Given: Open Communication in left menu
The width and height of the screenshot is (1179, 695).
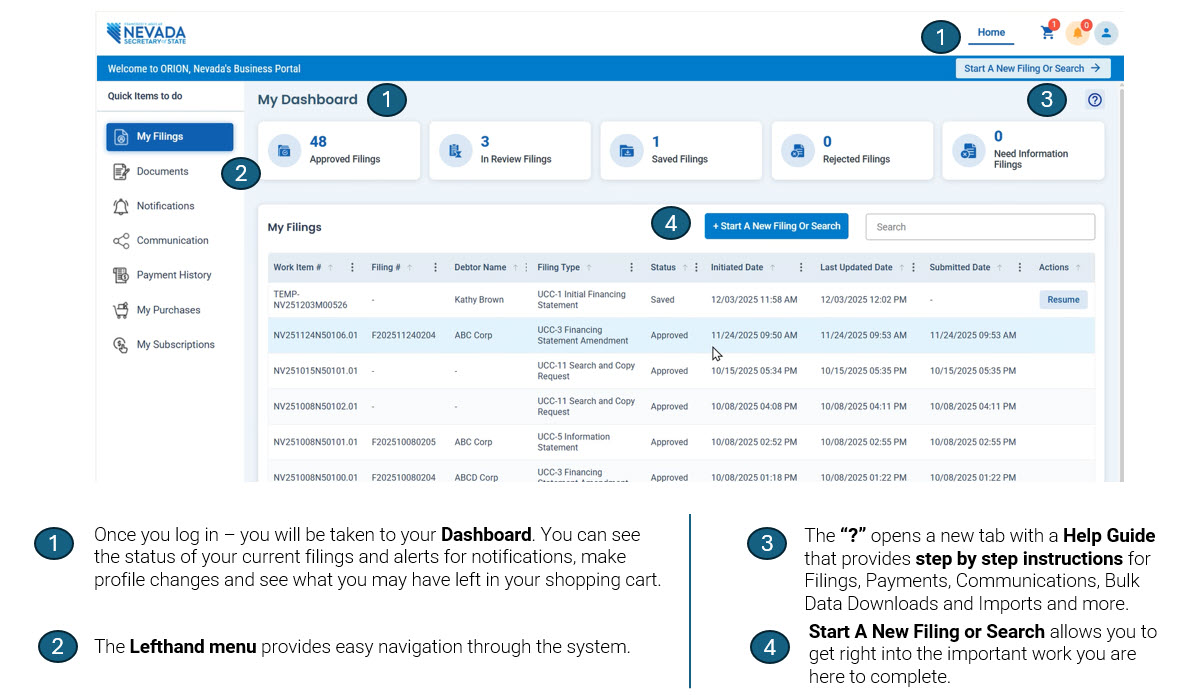Looking at the screenshot, I should pyautogui.click(x=172, y=241).
